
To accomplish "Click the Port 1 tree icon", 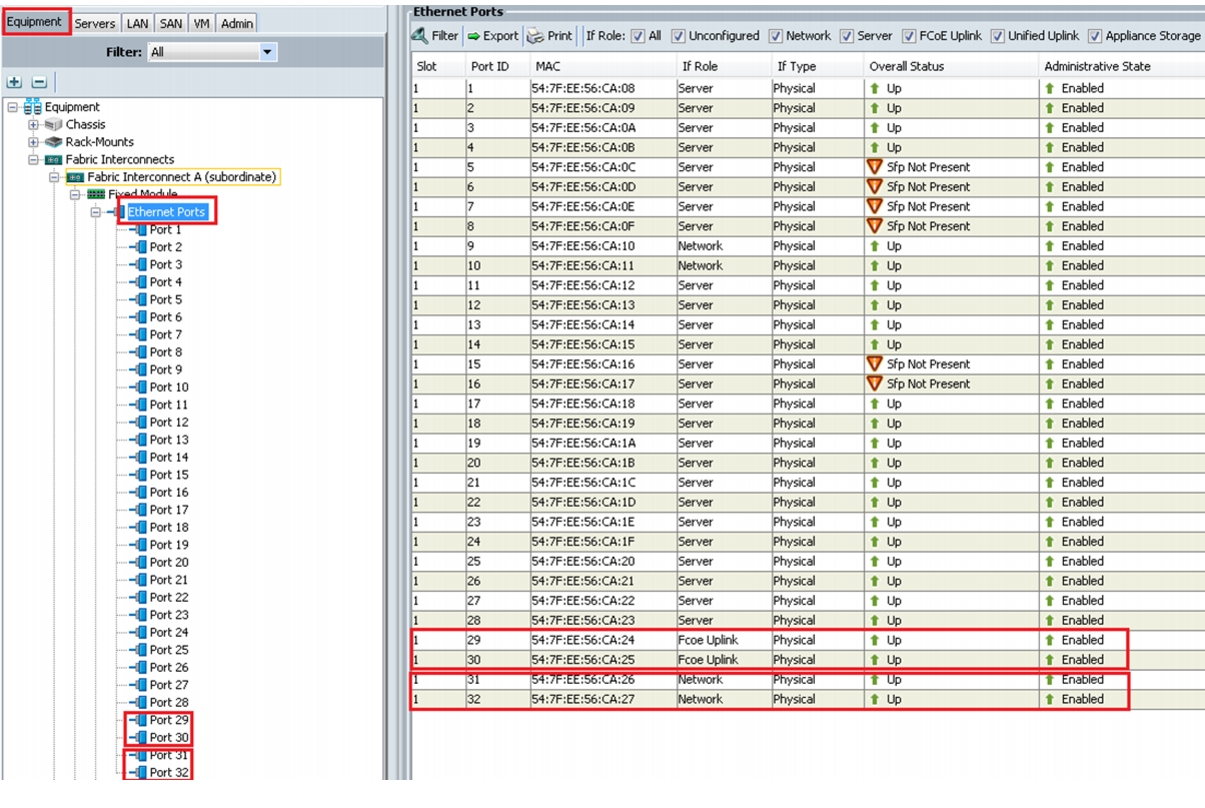I will point(140,230).
